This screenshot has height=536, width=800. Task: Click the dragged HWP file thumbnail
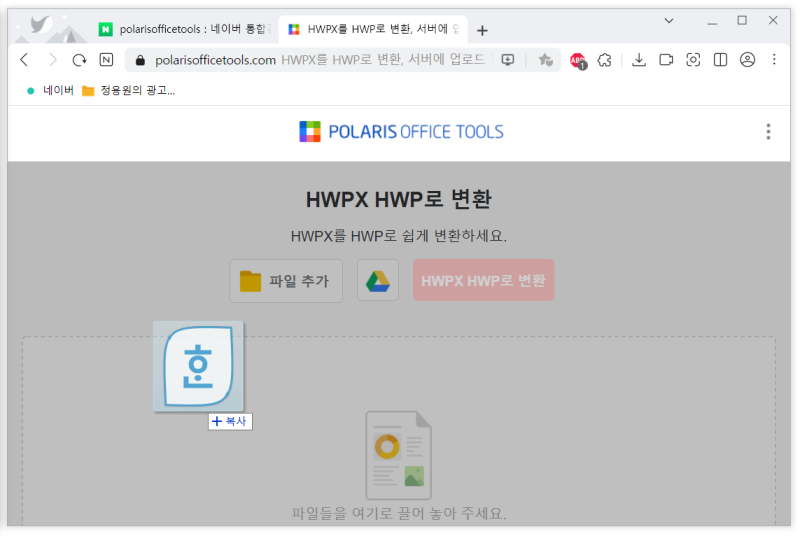[198, 366]
